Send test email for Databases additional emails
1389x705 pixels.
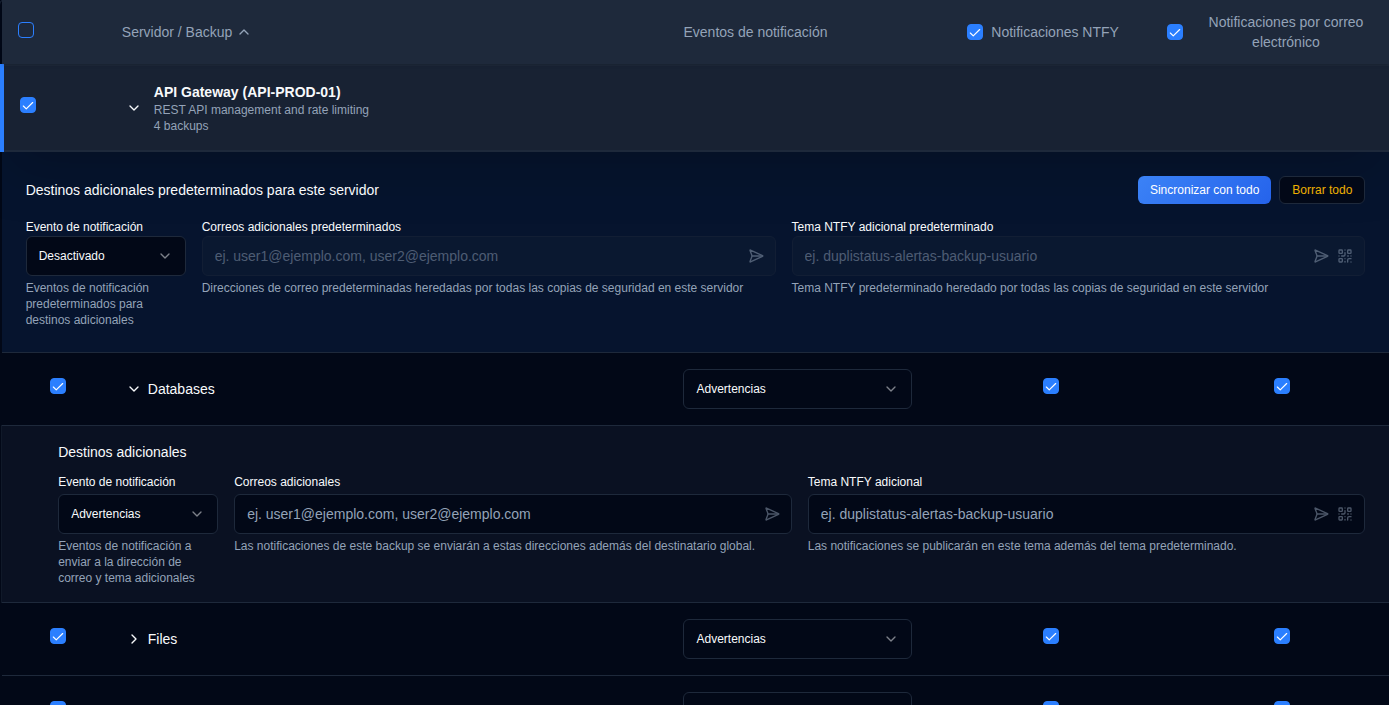pos(772,513)
